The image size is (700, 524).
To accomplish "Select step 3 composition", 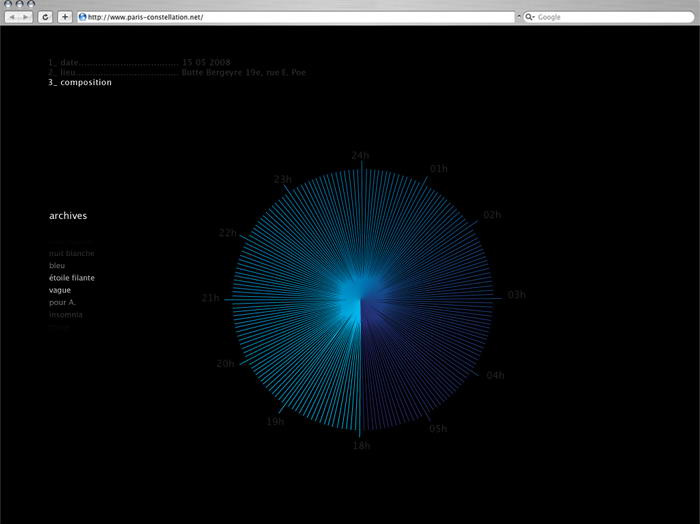I will coord(80,82).
